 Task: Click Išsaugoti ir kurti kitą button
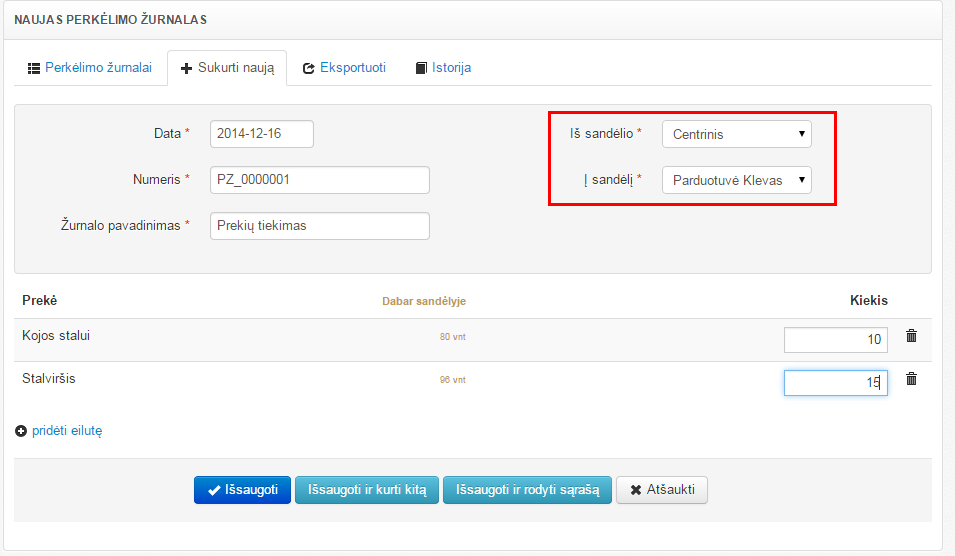367,490
